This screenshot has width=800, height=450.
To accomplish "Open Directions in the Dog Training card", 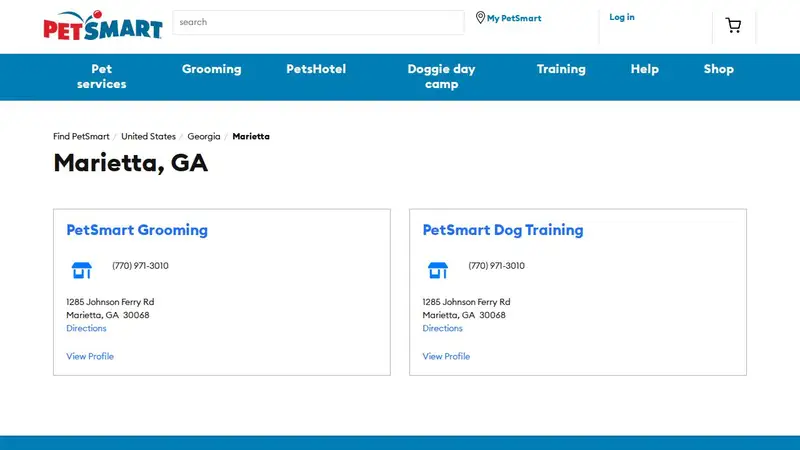I will (442, 328).
